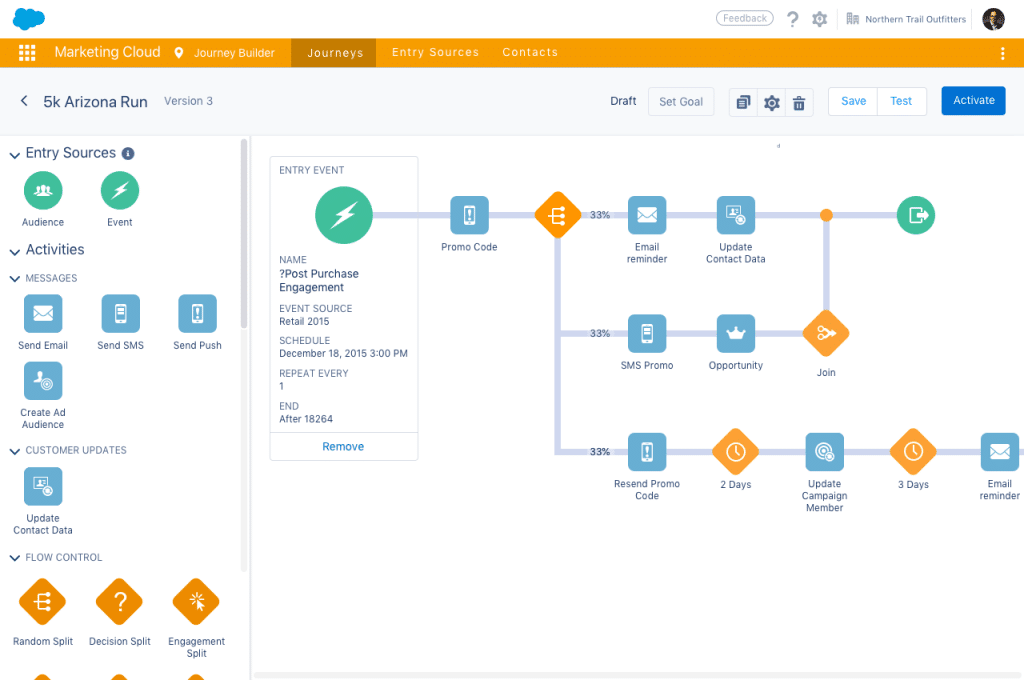
Task: Click the Remove link in entry event card
Action: [343, 447]
